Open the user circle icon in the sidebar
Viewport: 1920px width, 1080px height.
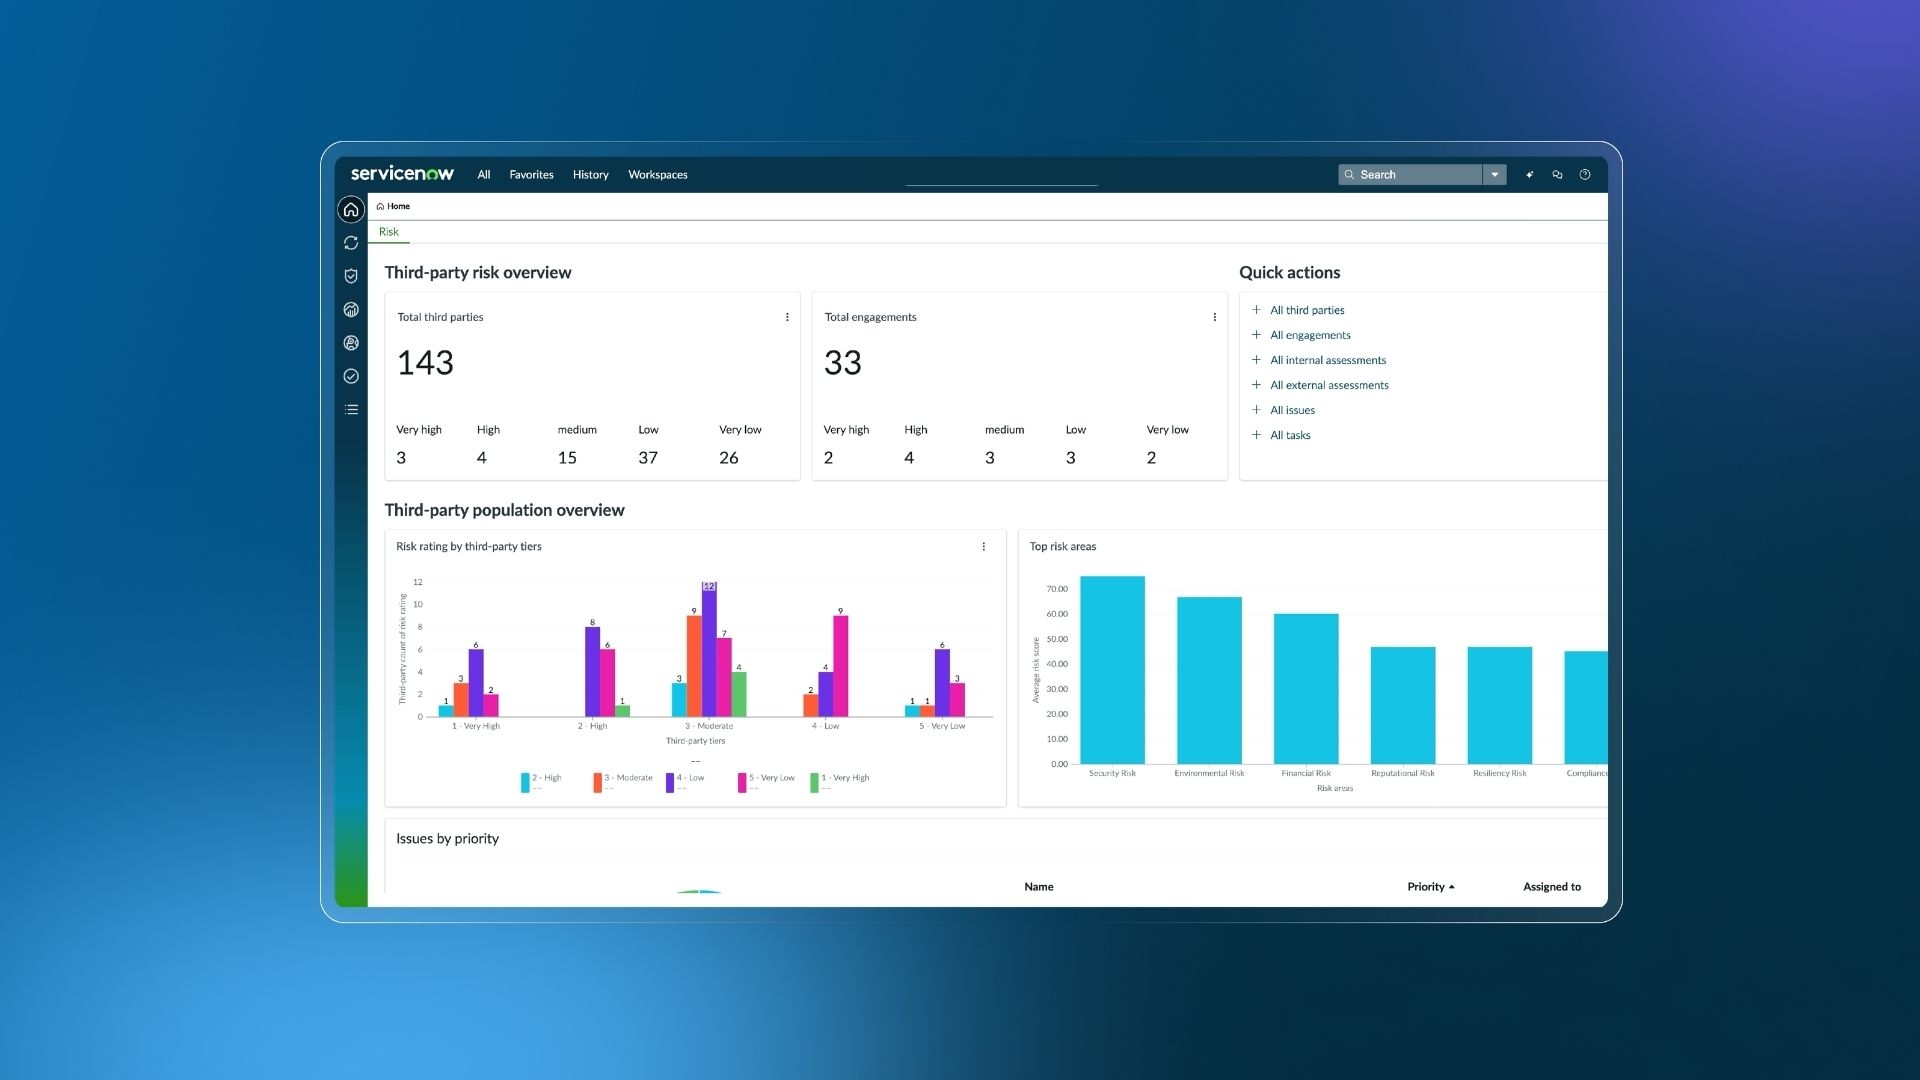pos(351,343)
